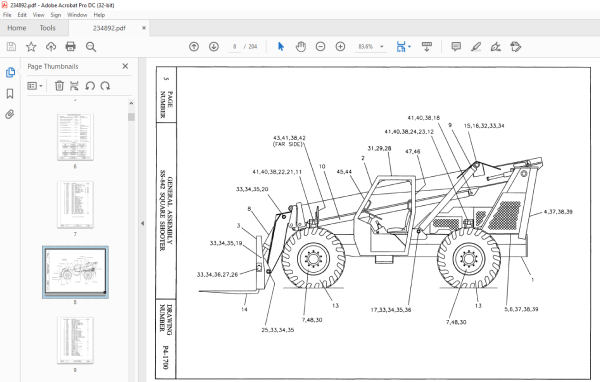This screenshot has height=382, width=600.
Task: Expand the thumbnail options menu dropdown
Action: 35,86
